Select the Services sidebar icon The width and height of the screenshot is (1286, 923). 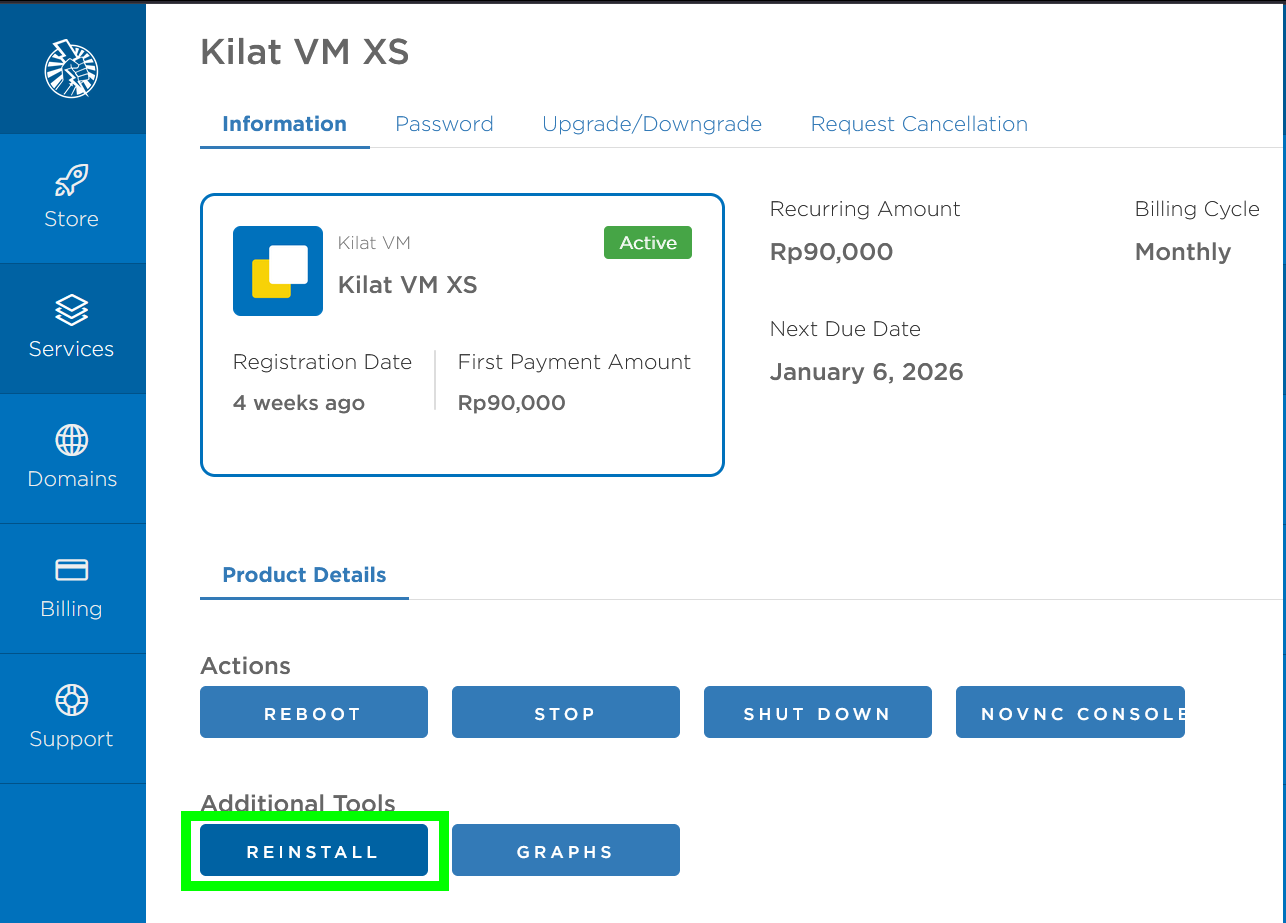coord(71,329)
